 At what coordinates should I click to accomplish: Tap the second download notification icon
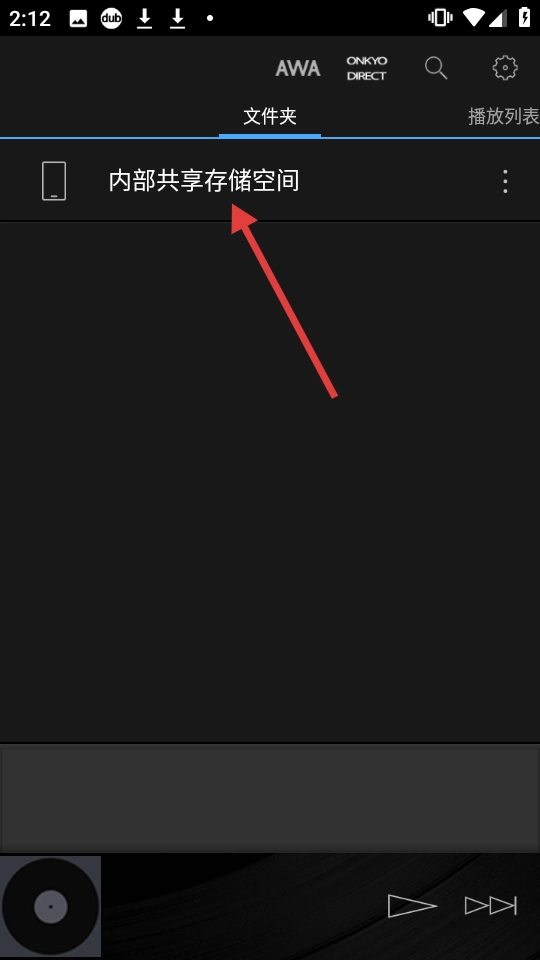coord(178,18)
